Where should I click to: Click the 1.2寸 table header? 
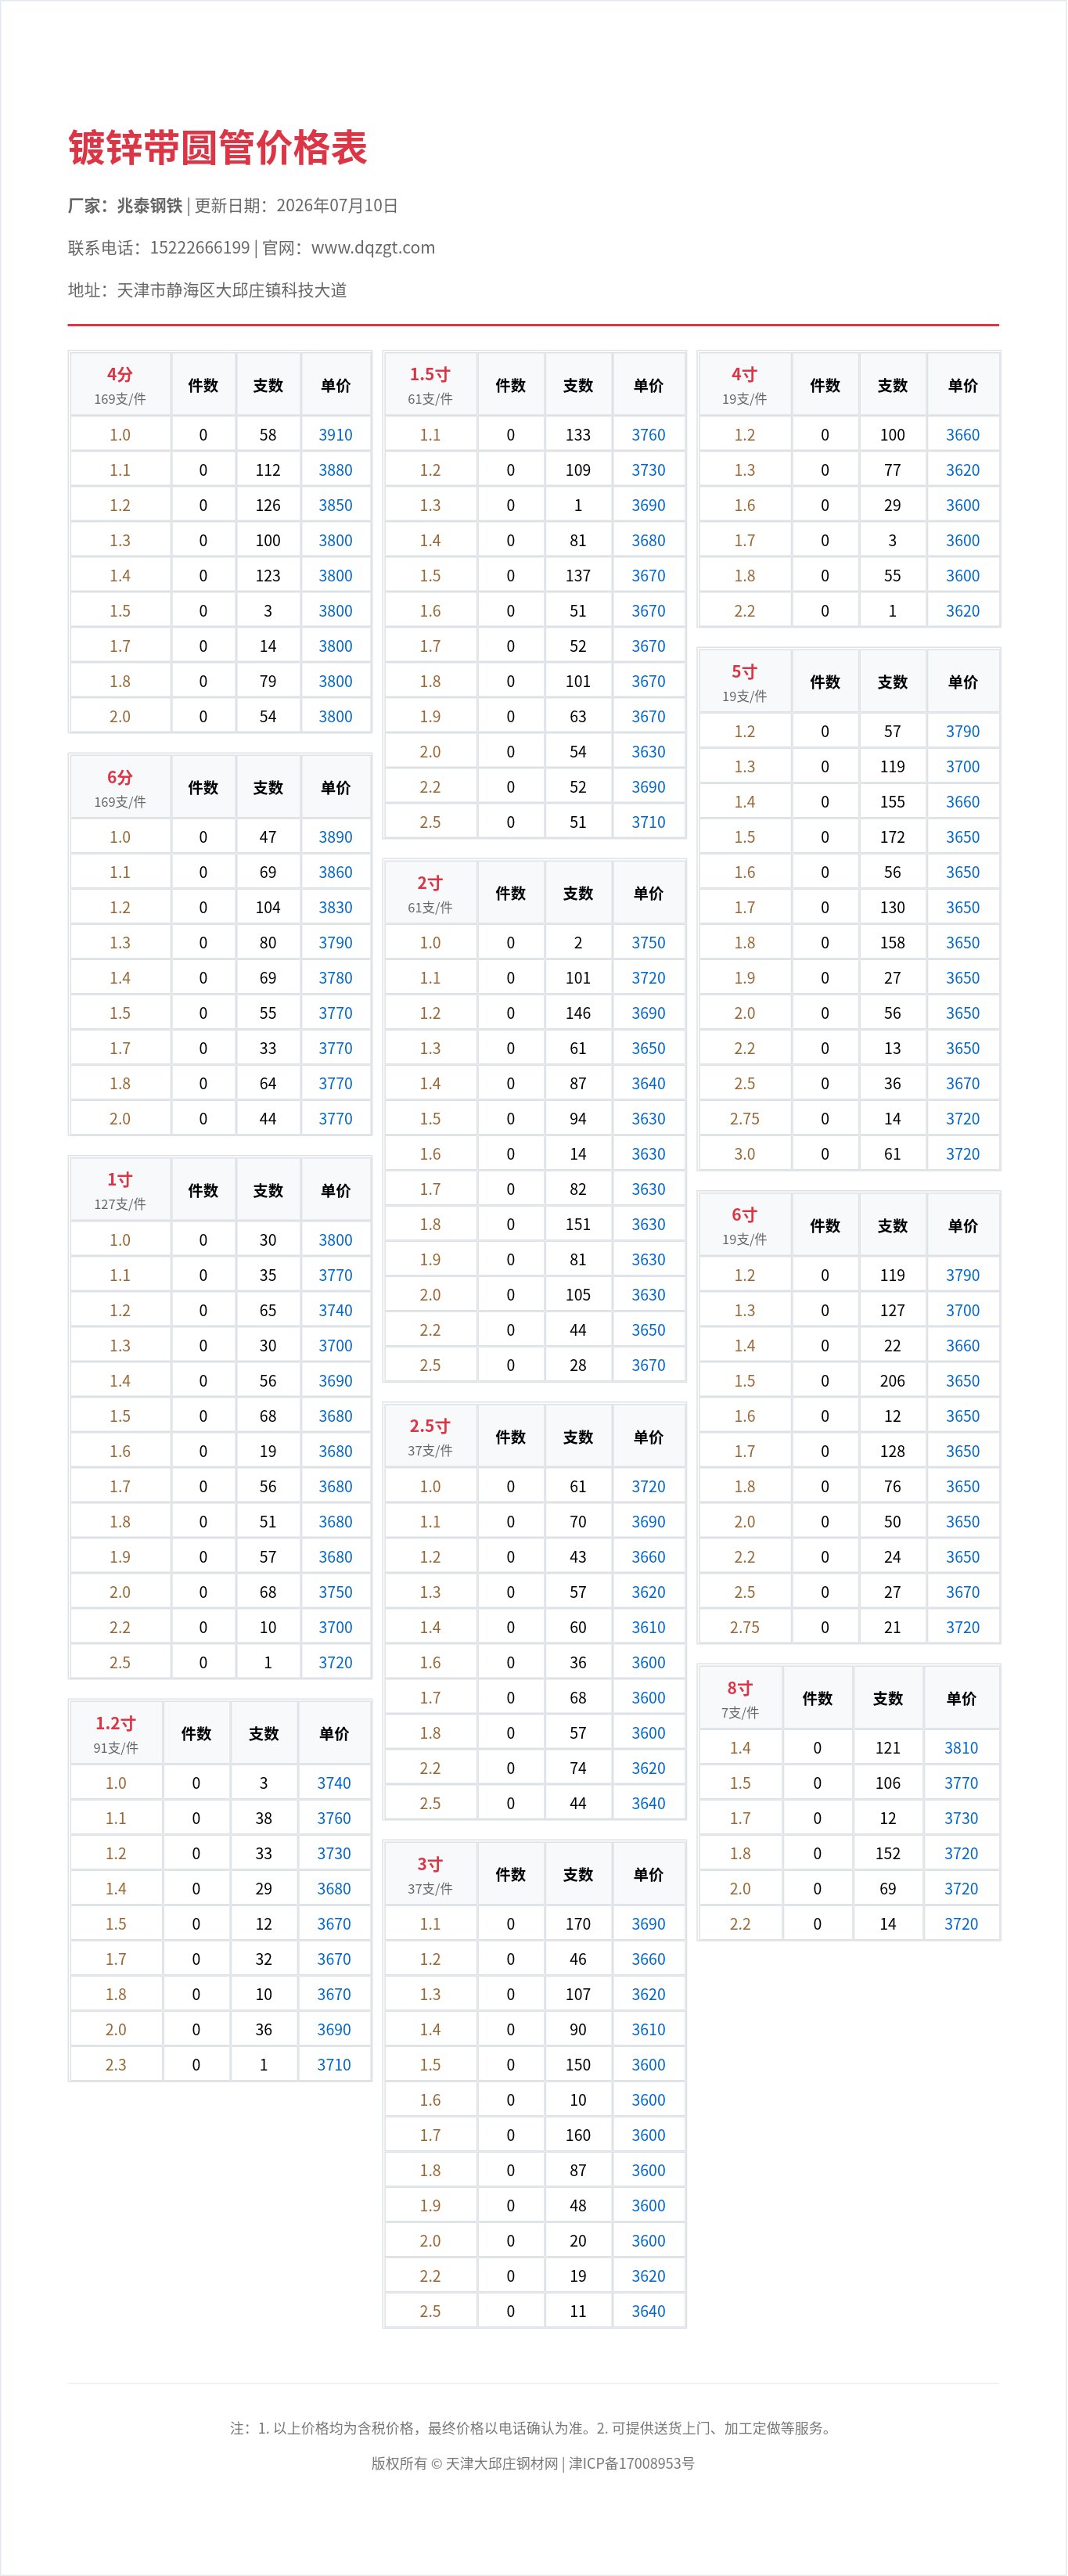point(116,1733)
